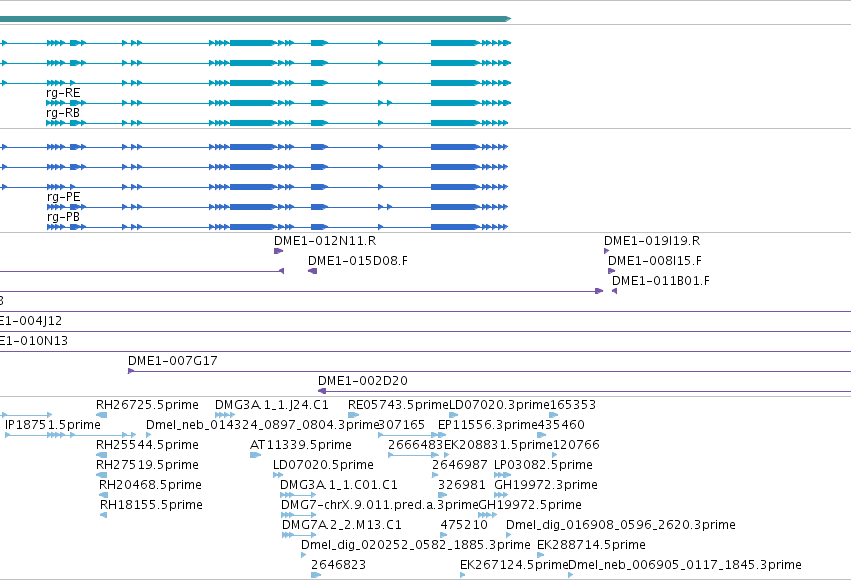
Task: Click the arrow glyph under DME1-015D08.F
Action: tap(313, 271)
